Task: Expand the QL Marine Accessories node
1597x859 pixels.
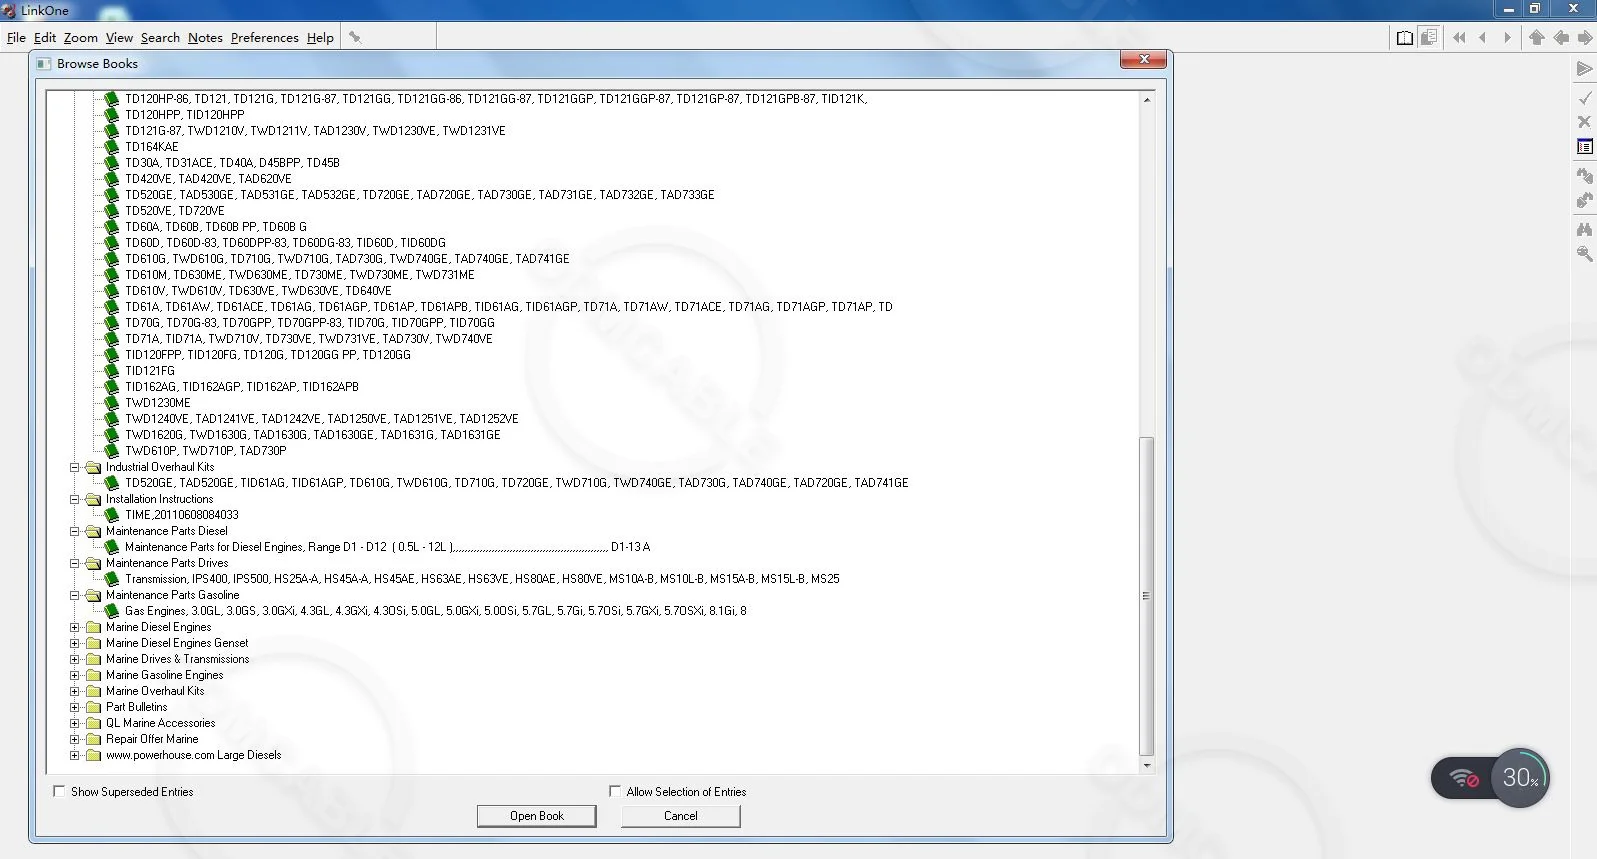Action: 74,723
